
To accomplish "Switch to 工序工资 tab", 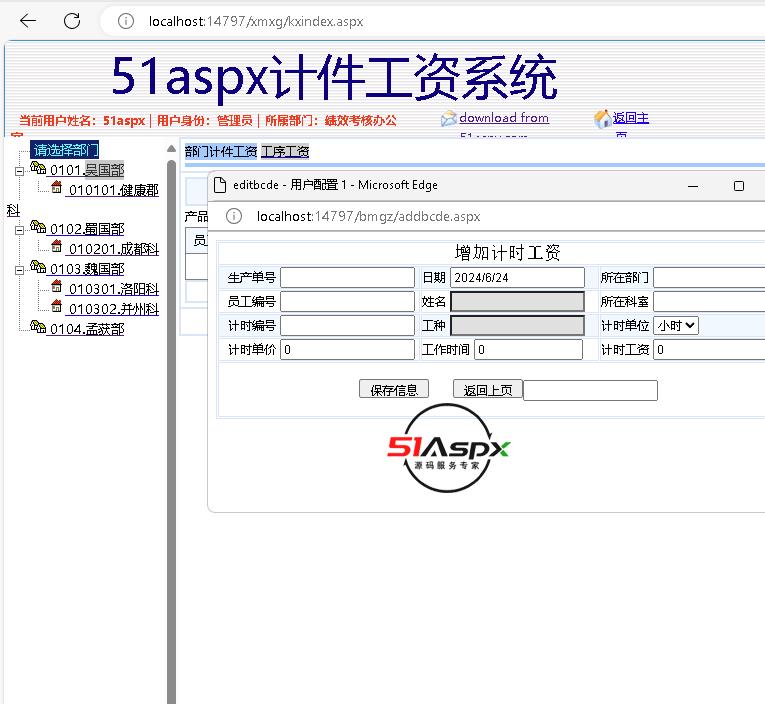I will pos(285,151).
